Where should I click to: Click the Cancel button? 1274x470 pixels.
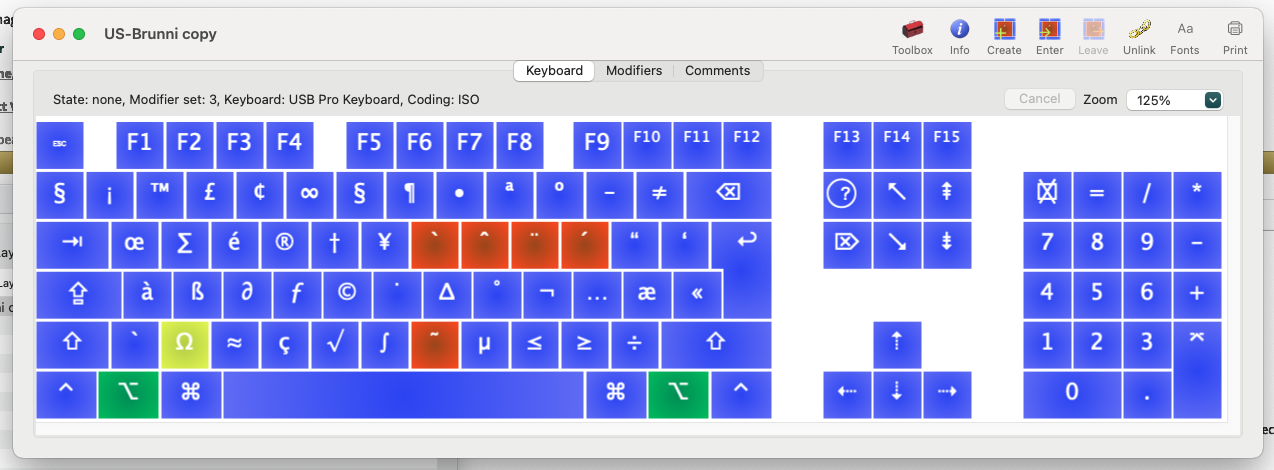click(1040, 99)
